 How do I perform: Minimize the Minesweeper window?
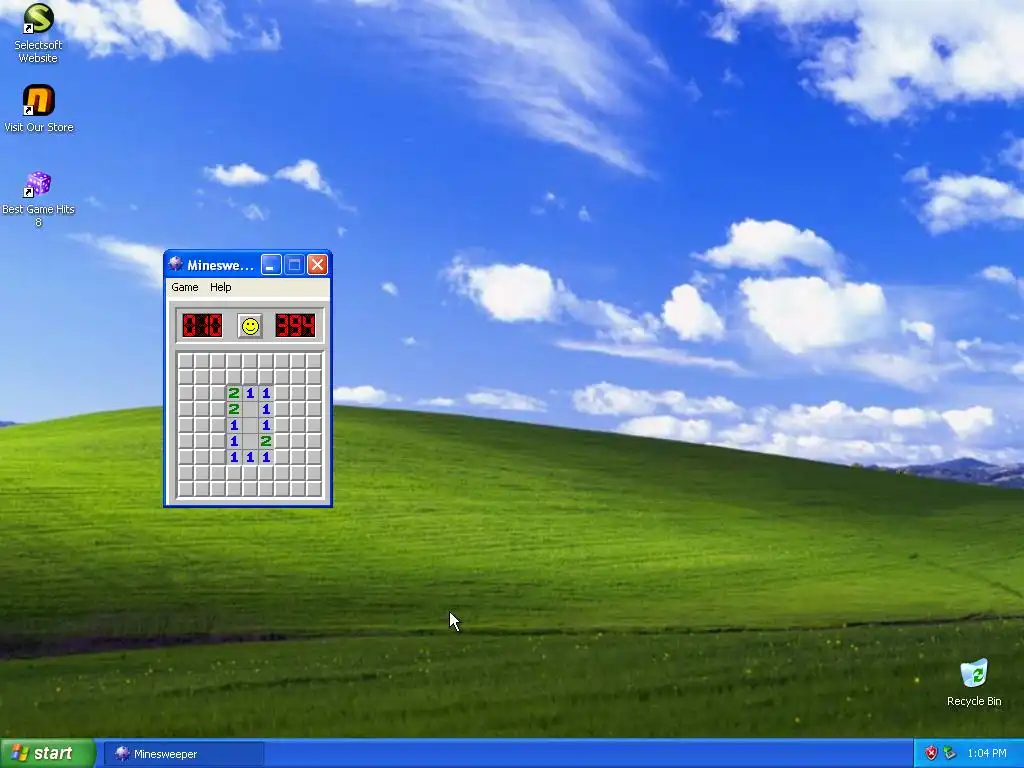tap(271, 264)
